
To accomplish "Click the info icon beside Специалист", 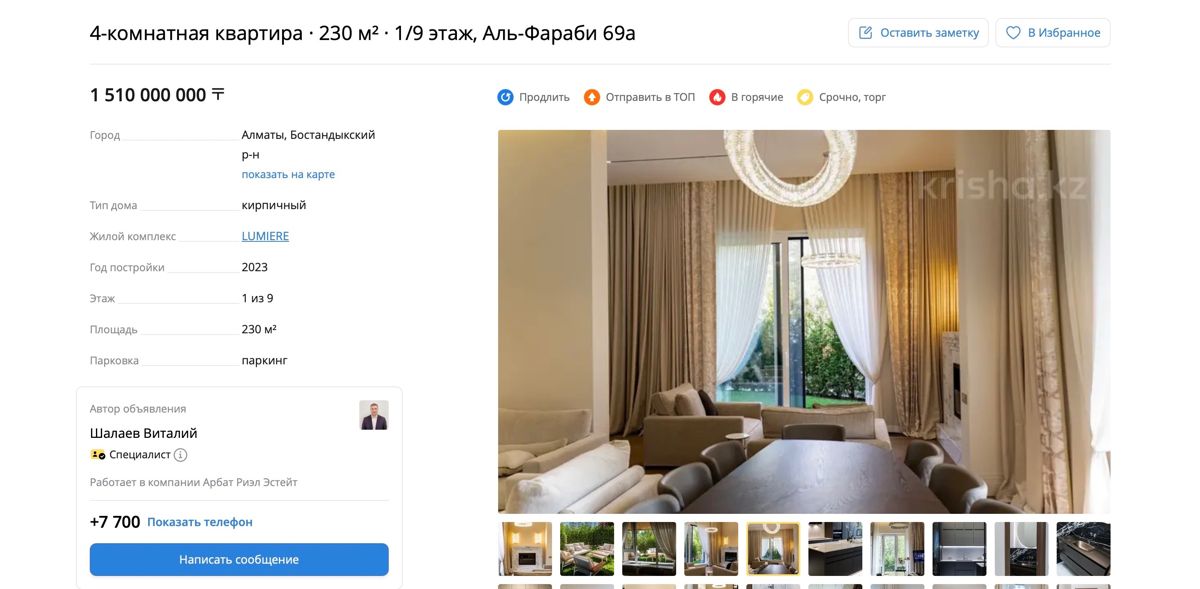I will point(180,455).
